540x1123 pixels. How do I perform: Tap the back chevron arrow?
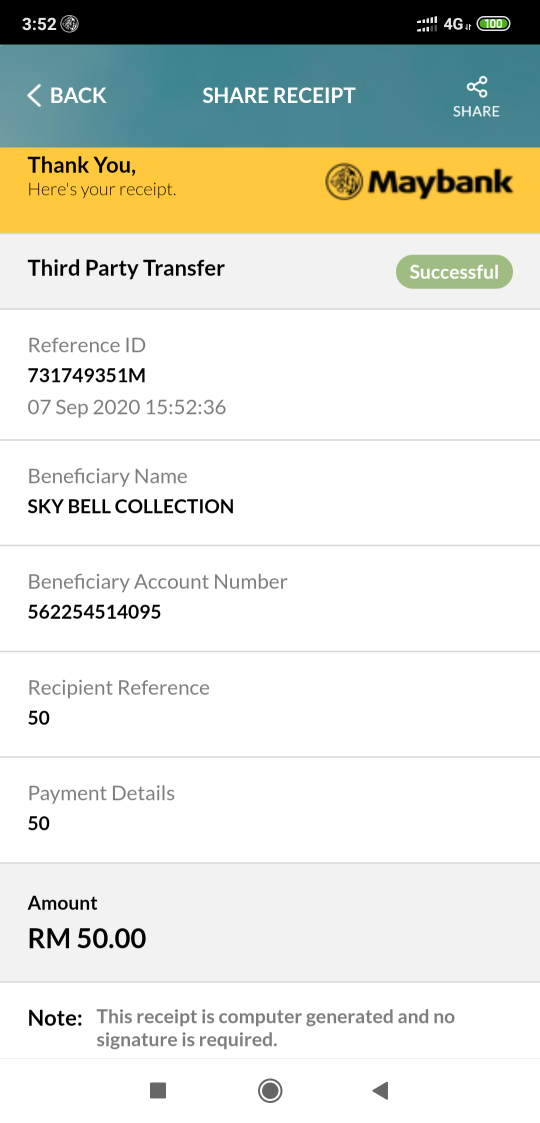click(34, 95)
